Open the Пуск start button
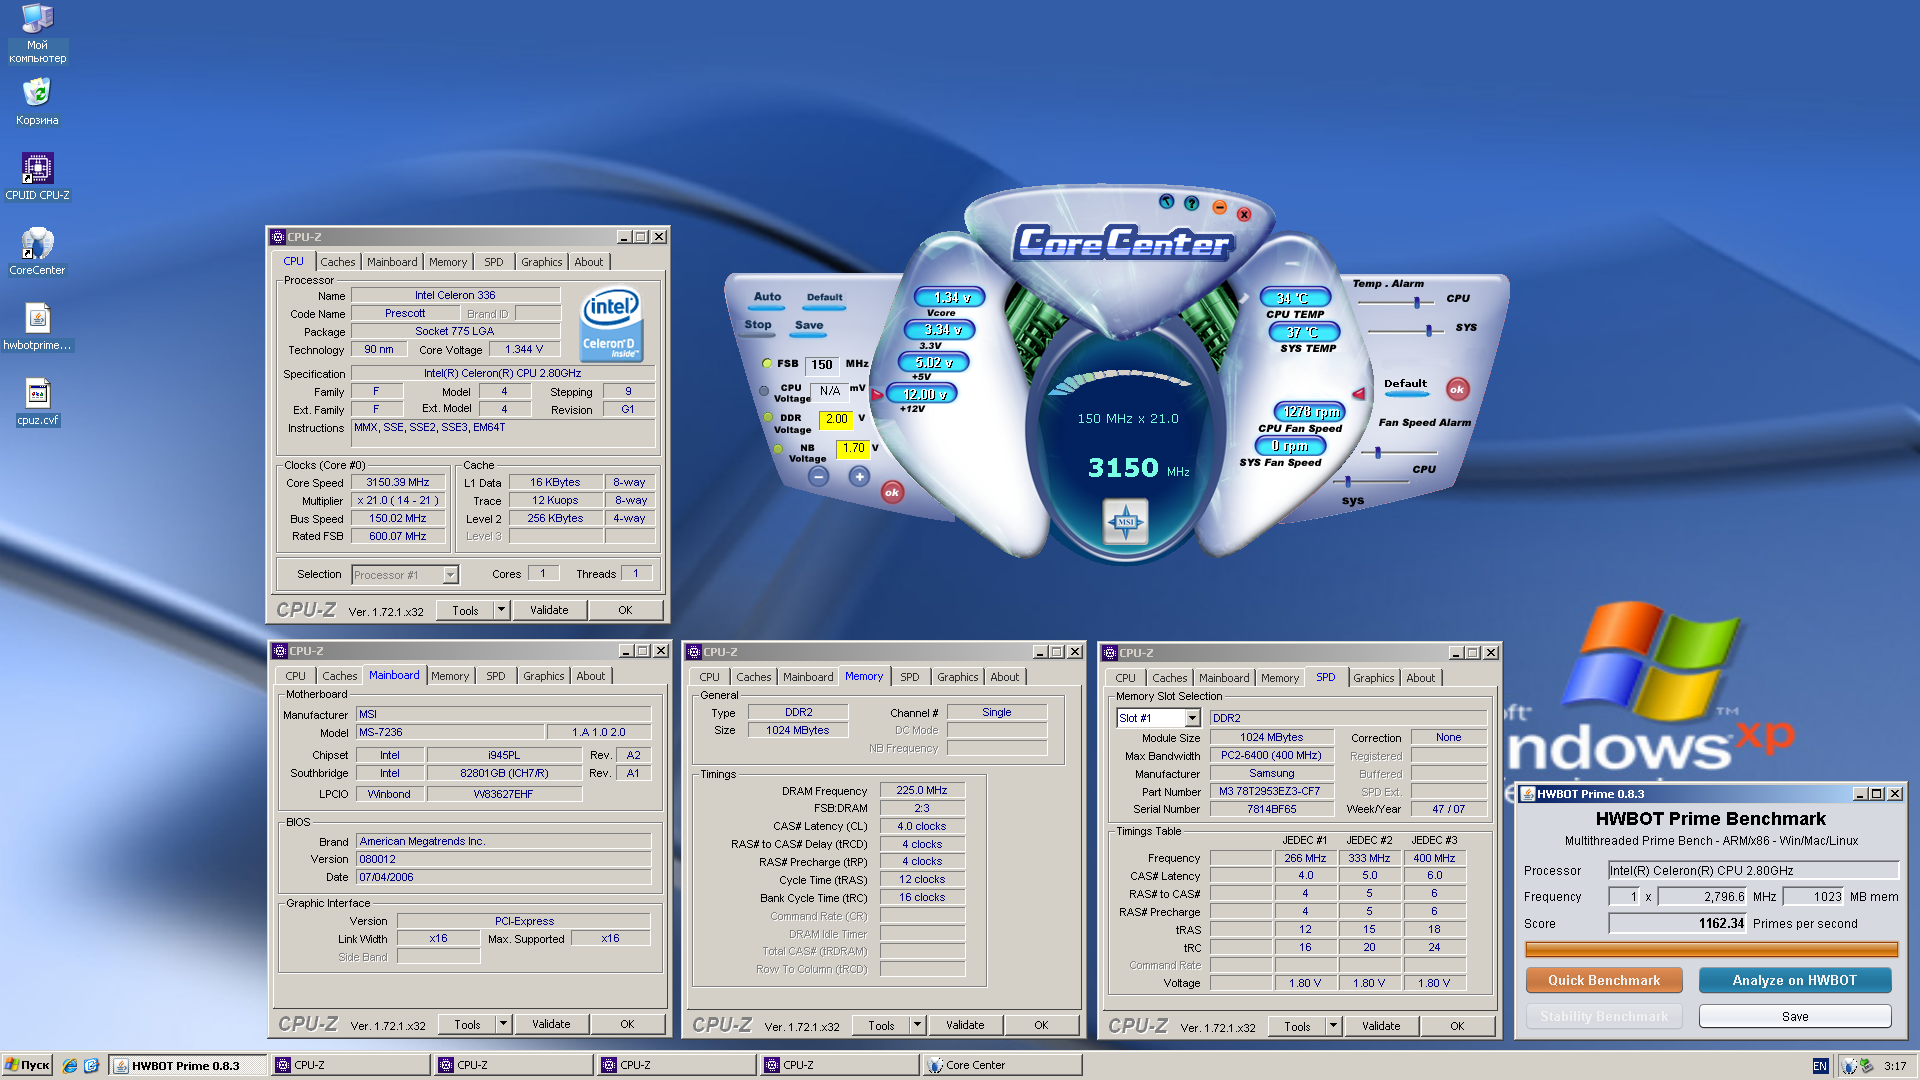Screen dimensions: 1920x1080 click(x=27, y=1065)
